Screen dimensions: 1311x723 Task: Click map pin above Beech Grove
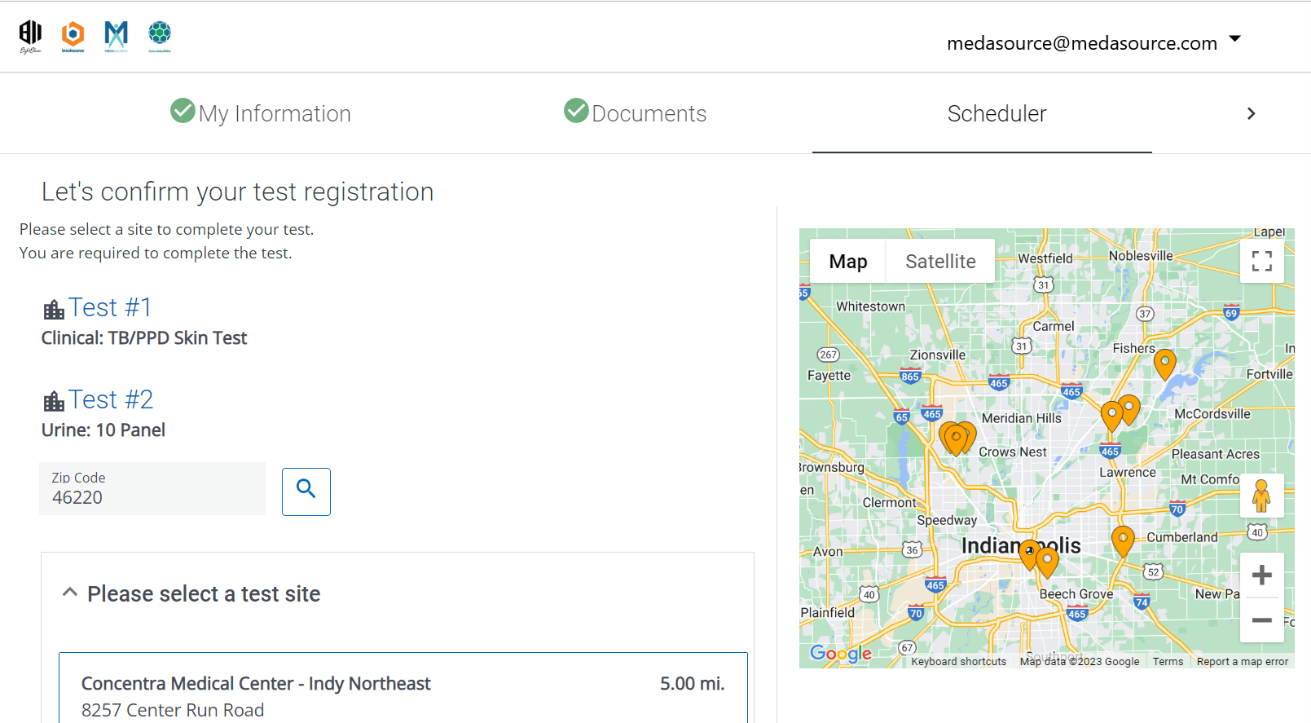[x=1047, y=563]
